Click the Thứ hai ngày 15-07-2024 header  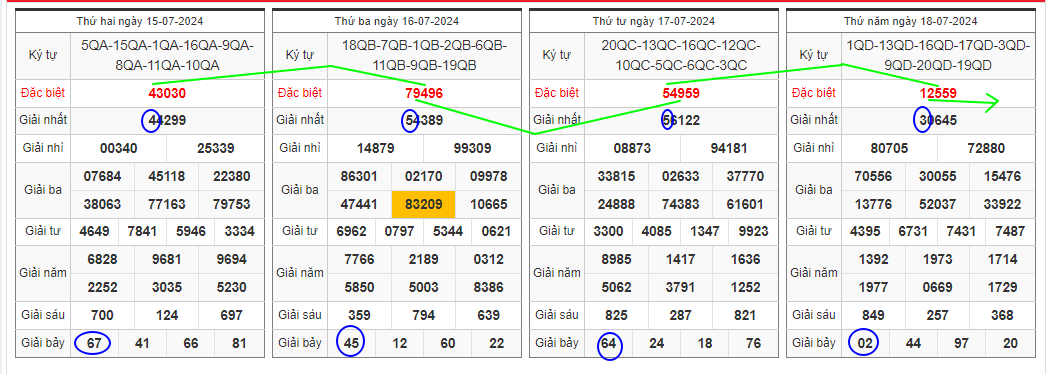click(x=139, y=21)
